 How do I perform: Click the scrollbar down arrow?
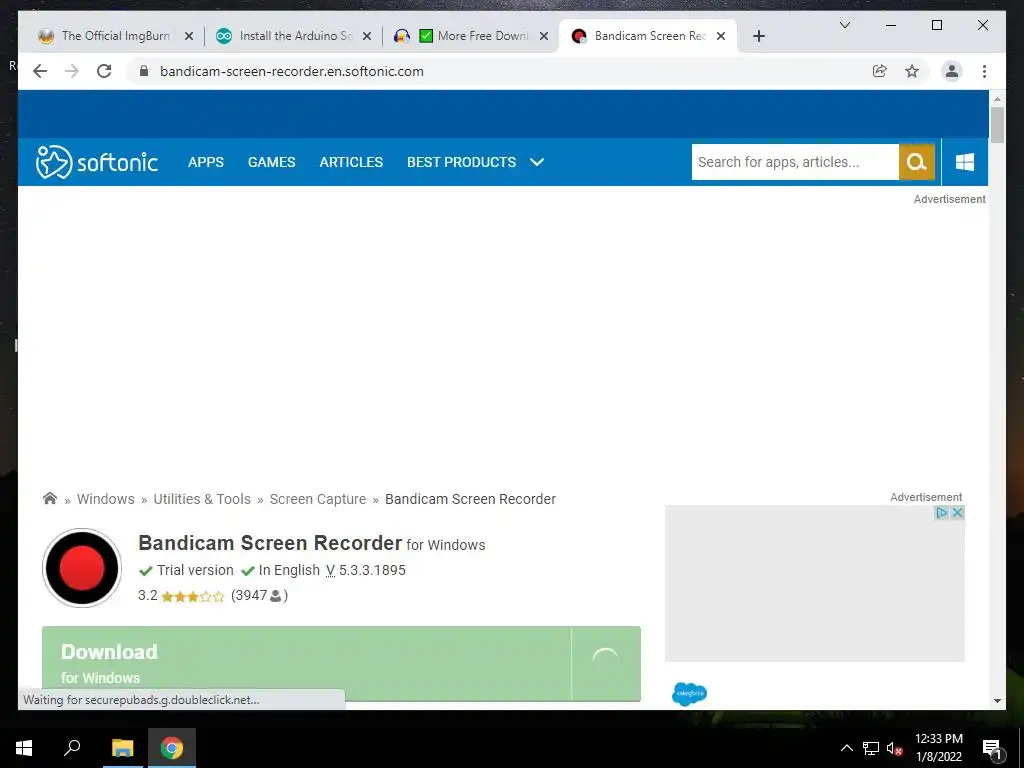(x=997, y=701)
